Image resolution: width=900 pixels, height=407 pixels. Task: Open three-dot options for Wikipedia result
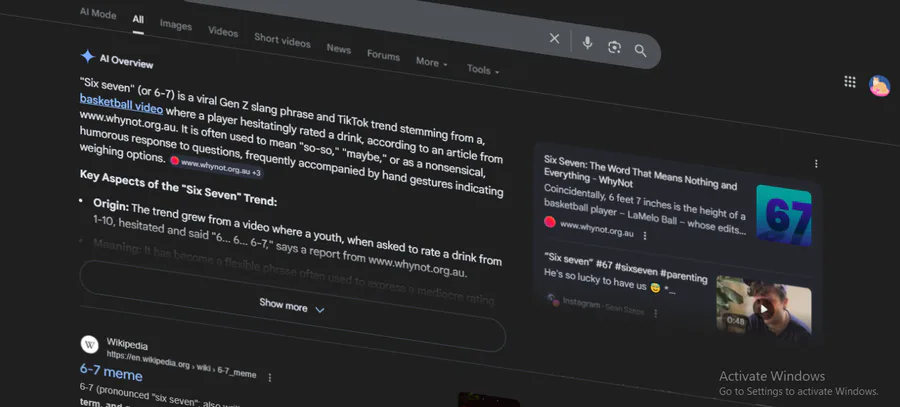click(x=270, y=377)
